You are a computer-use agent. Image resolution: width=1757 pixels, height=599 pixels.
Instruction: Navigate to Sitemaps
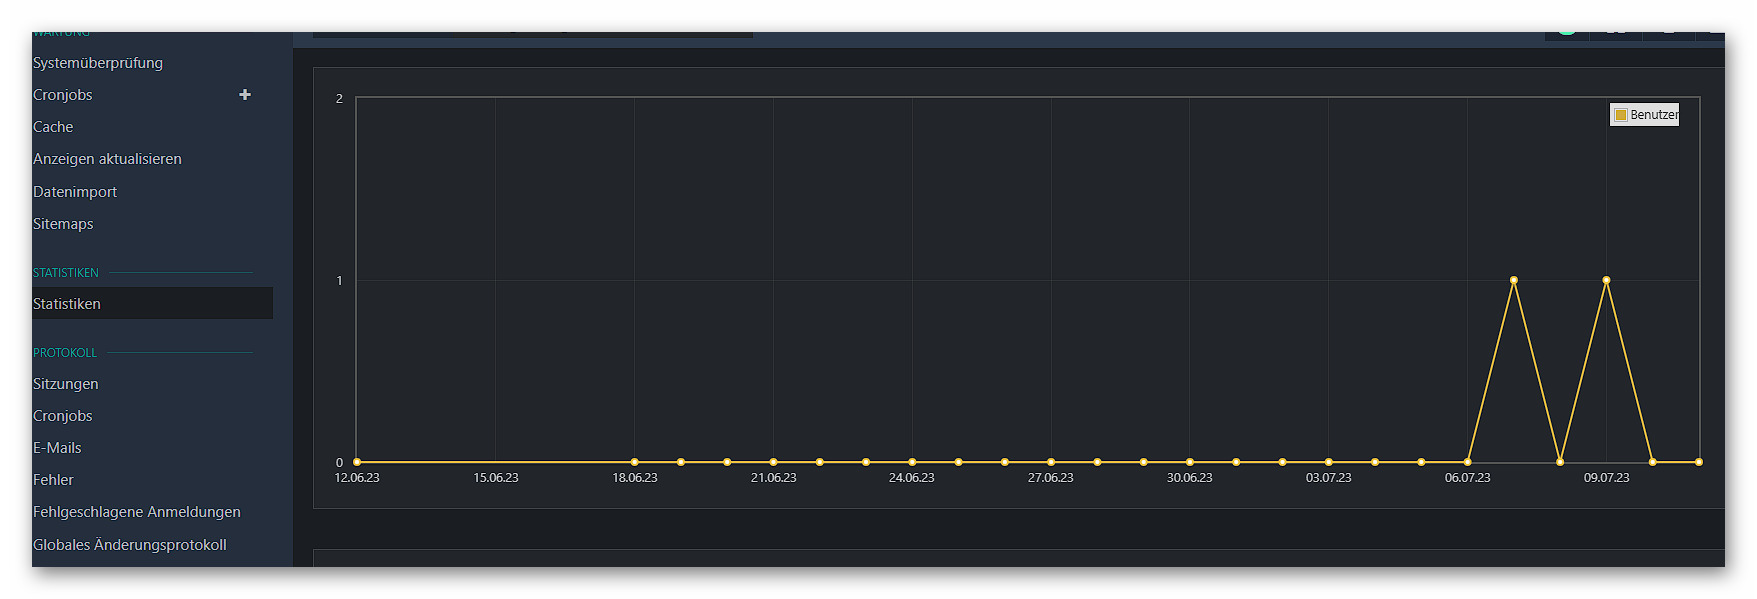pyautogui.click(x=63, y=224)
